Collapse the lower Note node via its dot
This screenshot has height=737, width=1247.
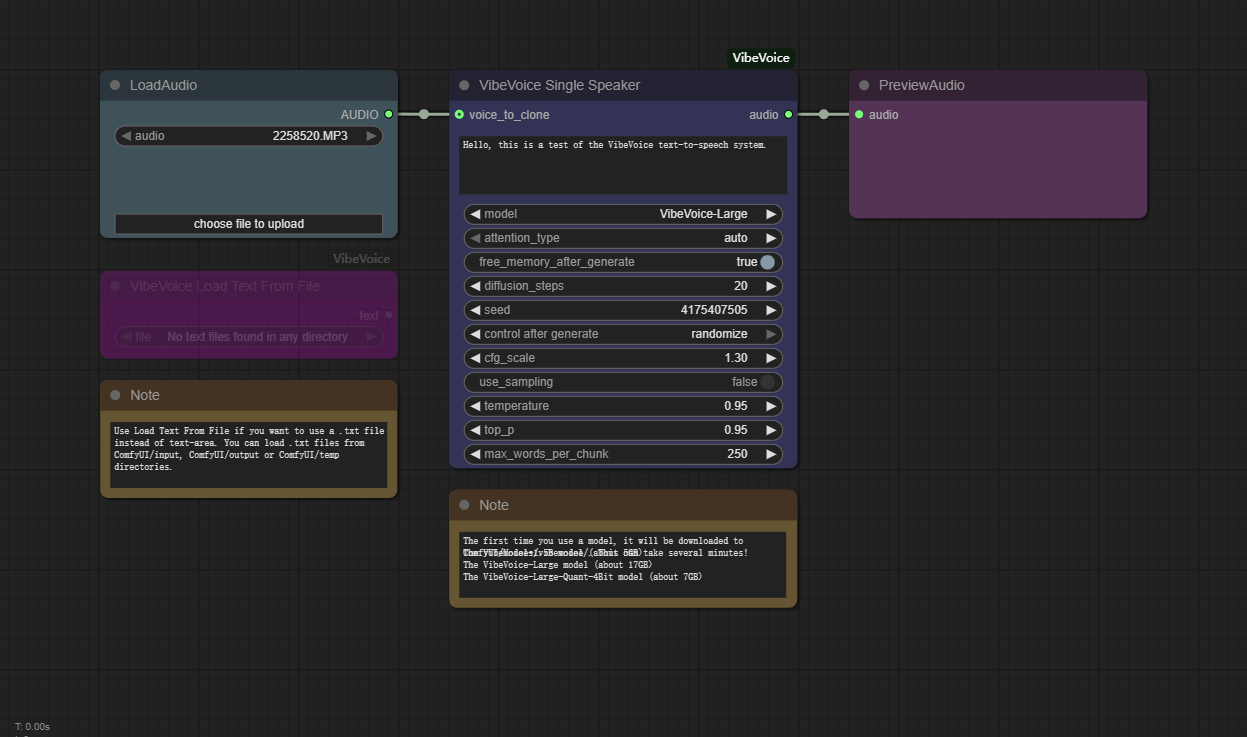click(464, 505)
